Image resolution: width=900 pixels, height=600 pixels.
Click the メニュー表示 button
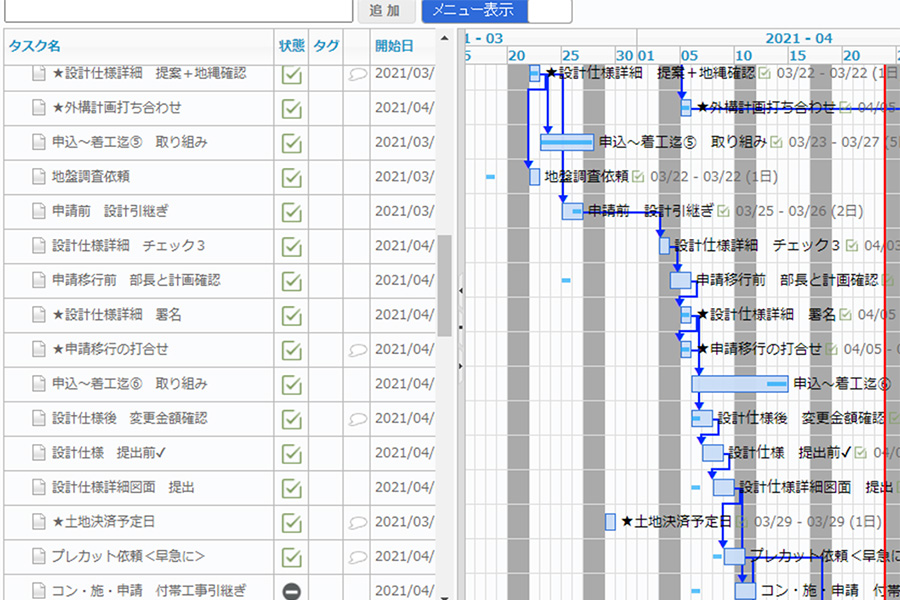[474, 10]
